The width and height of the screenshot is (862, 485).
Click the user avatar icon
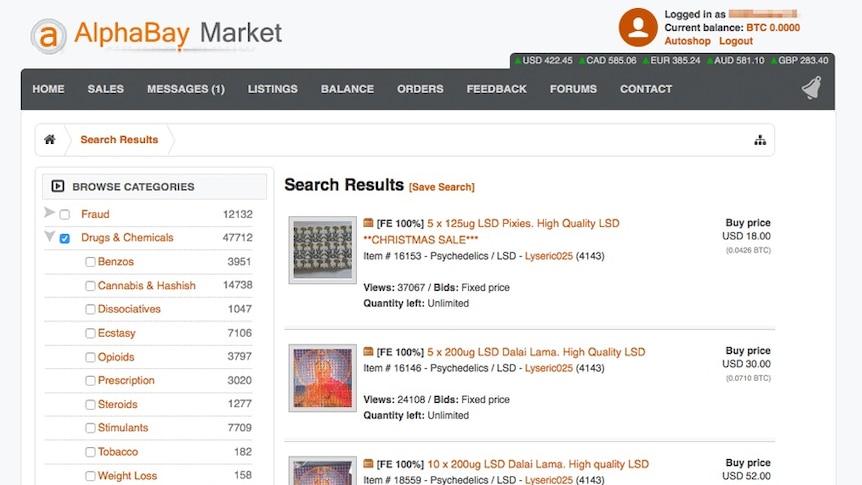coord(637,27)
